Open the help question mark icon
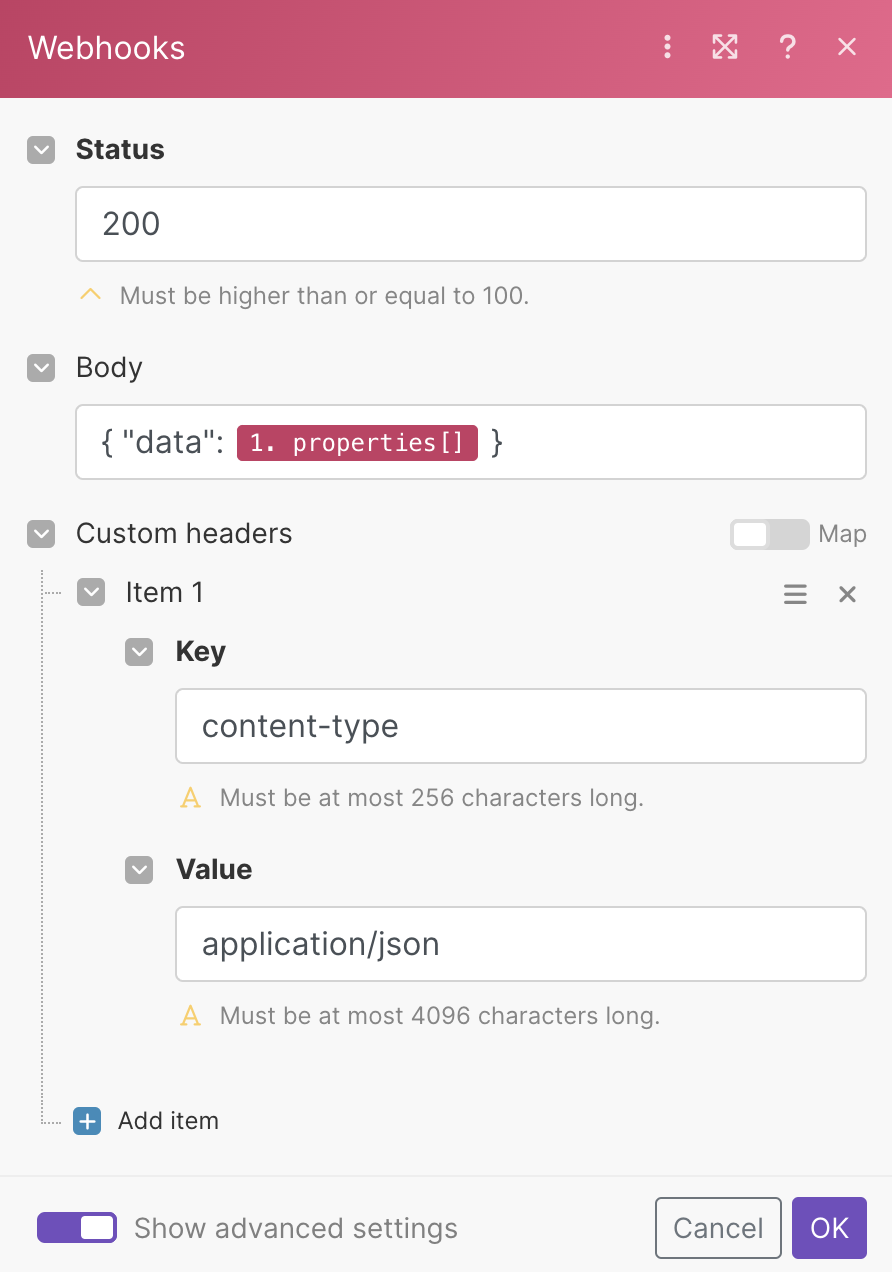 click(x=788, y=47)
